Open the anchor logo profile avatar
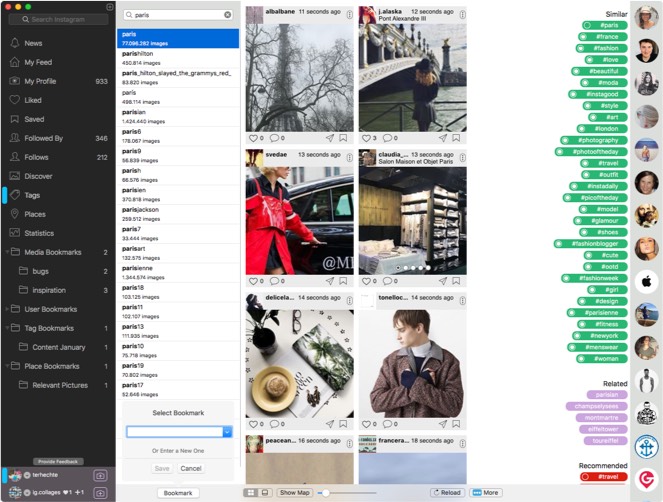The image size is (663, 502). pos(647,447)
